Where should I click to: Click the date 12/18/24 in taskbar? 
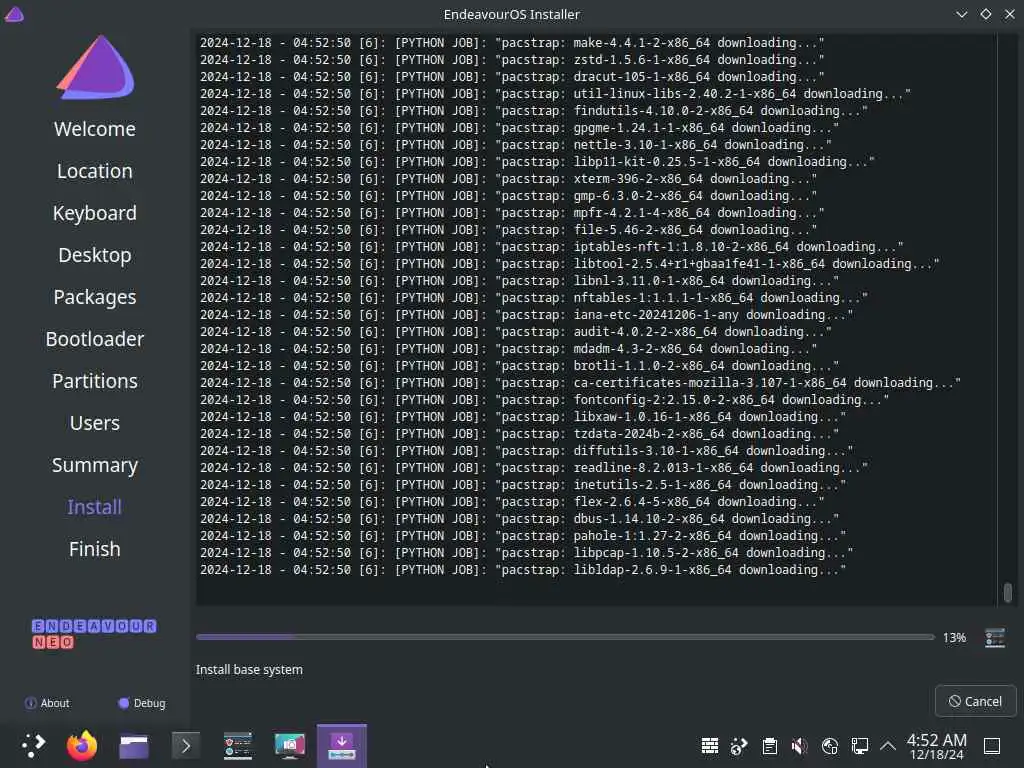pyautogui.click(x=936, y=755)
